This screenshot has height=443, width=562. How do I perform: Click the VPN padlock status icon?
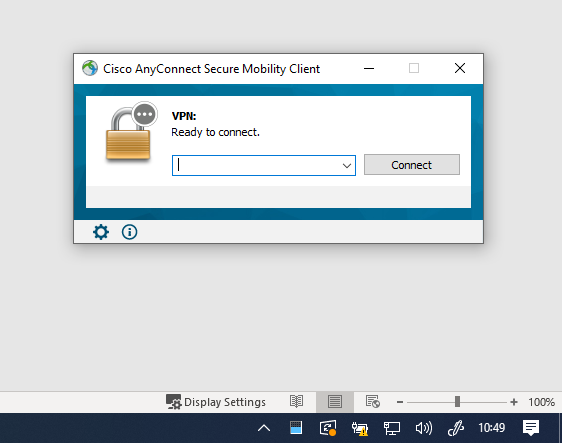click(131, 132)
